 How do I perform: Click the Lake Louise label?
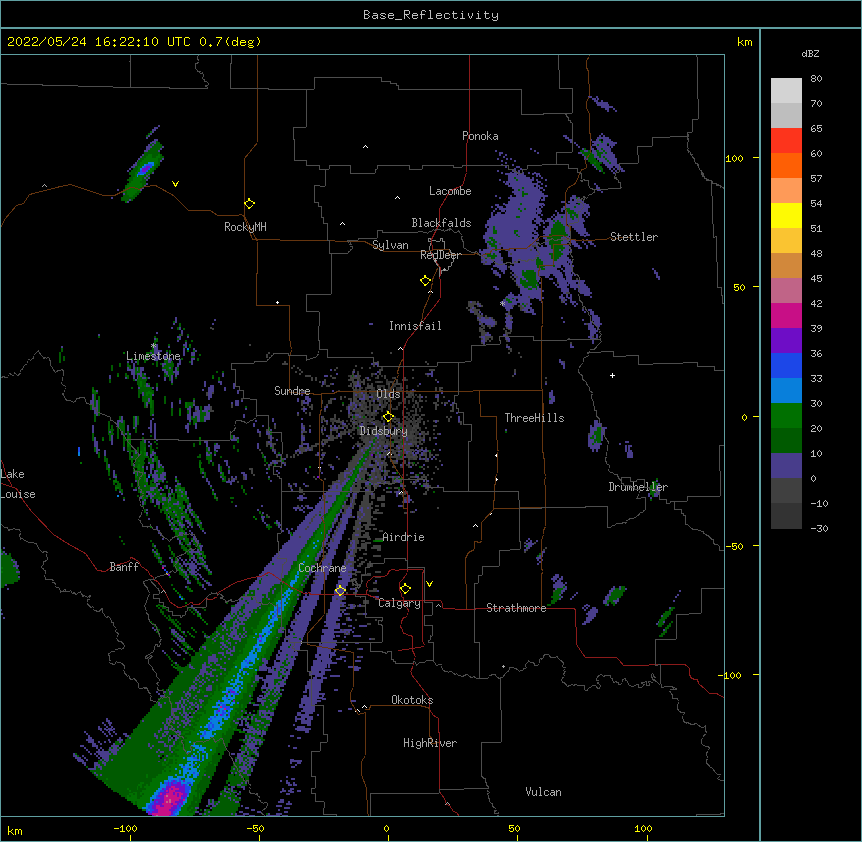[x=18, y=484]
